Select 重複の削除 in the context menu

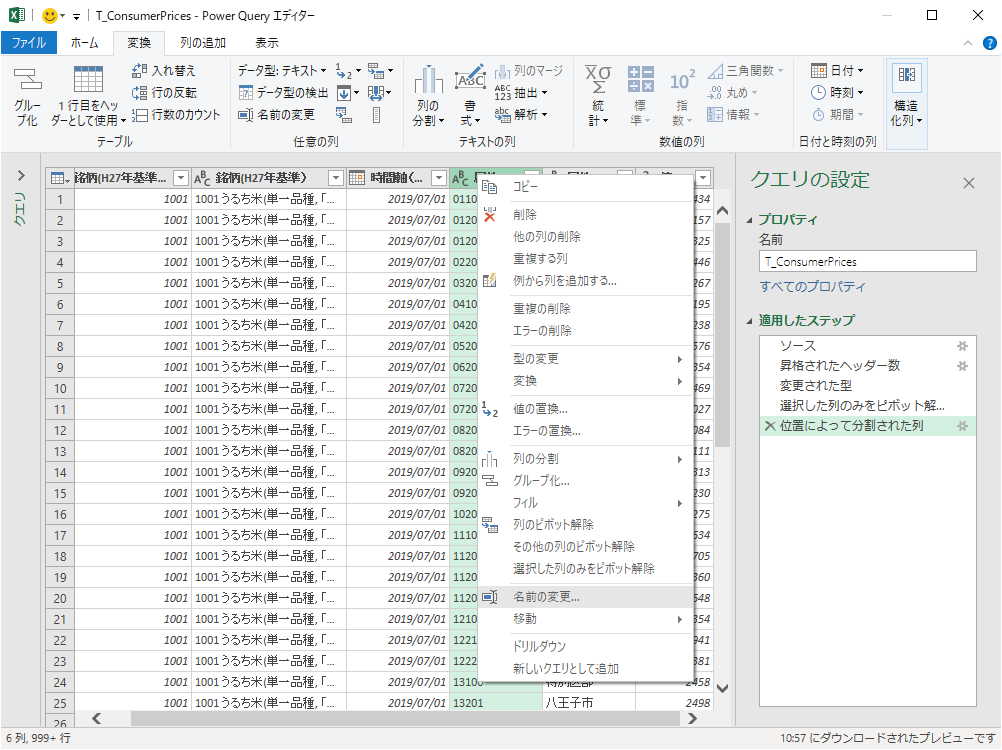[x=542, y=309]
